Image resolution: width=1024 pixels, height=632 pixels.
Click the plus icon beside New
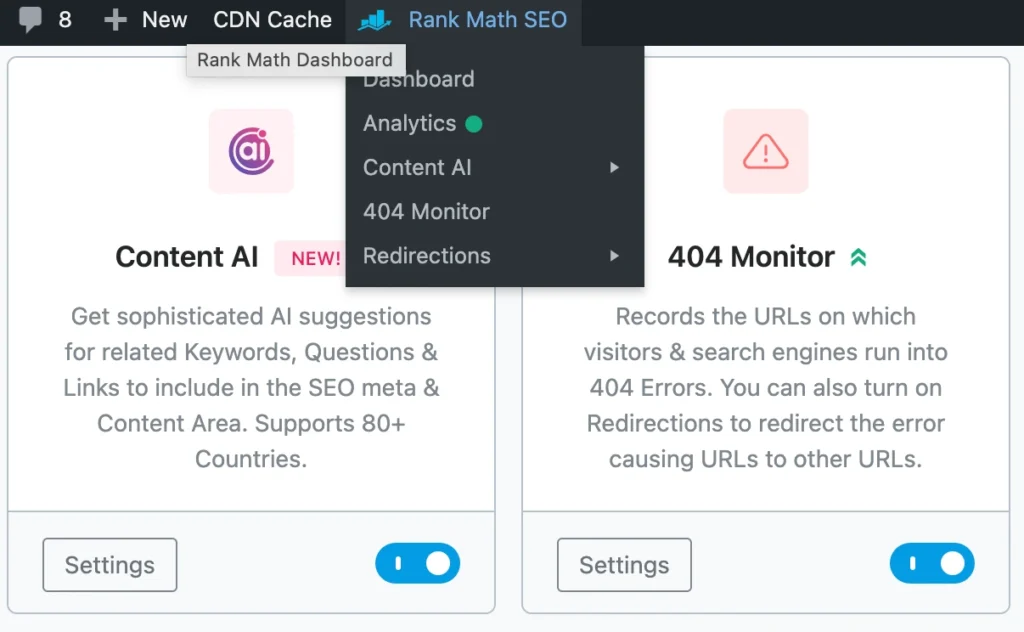tap(116, 20)
